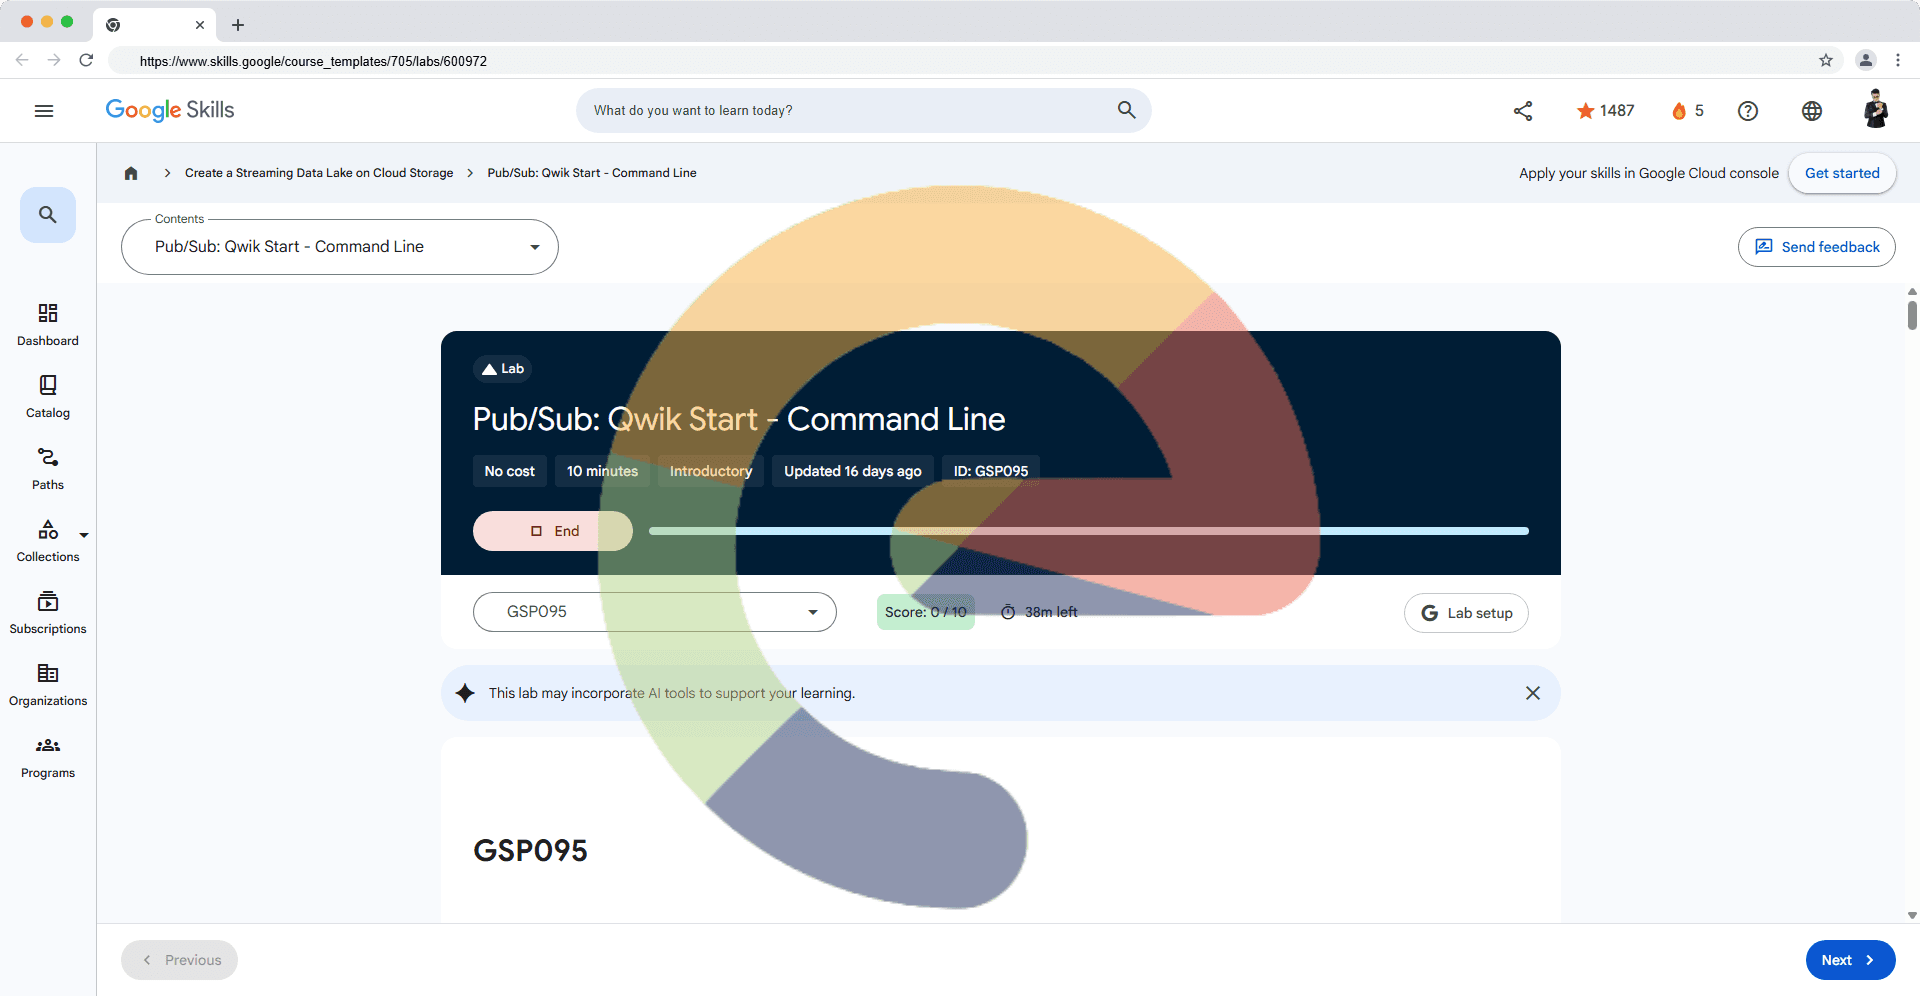The height and width of the screenshot is (996, 1920).
Task: Click breadcrumb 'Create a Streaming Data Lake on Cloud Storage'
Action: click(319, 173)
